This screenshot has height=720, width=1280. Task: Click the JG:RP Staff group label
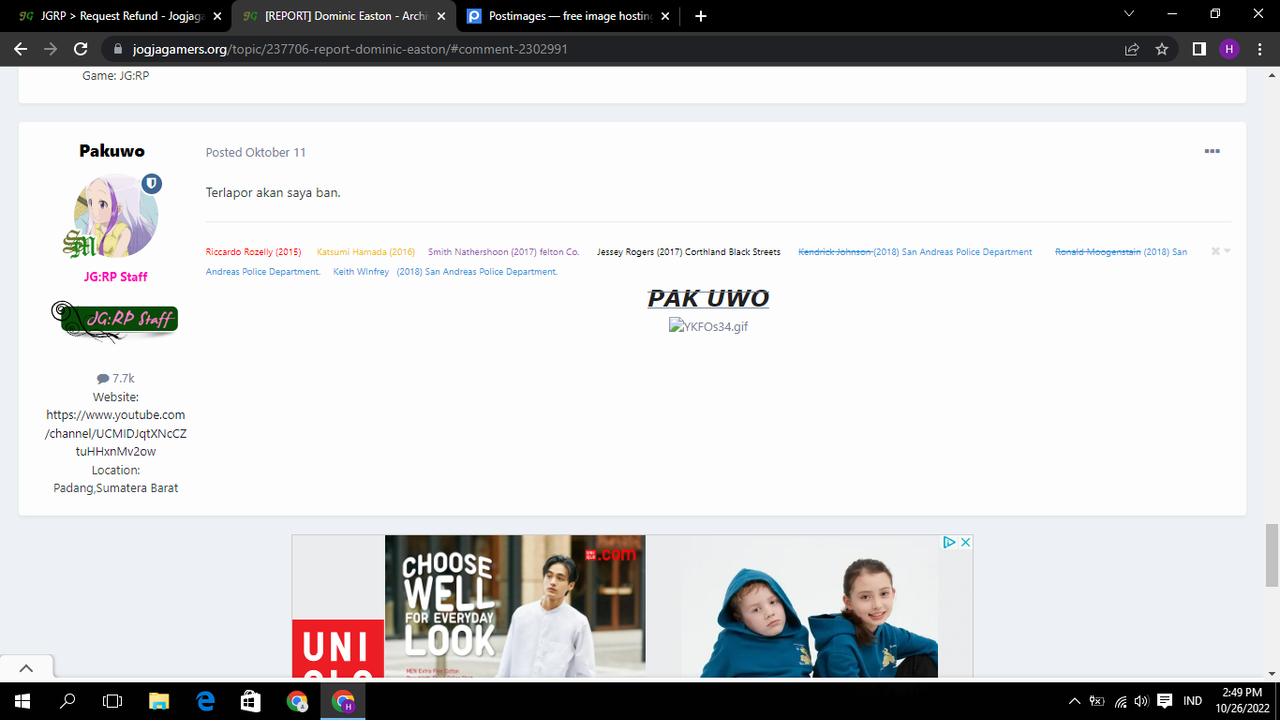pos(116,277)
